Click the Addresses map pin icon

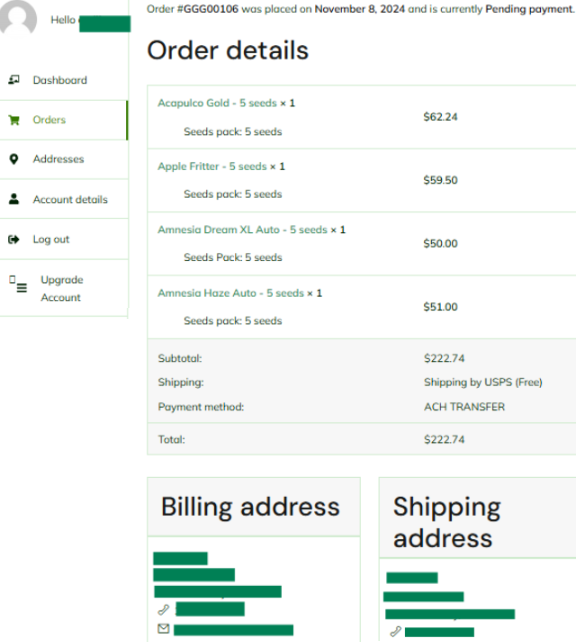coord(14,159)
